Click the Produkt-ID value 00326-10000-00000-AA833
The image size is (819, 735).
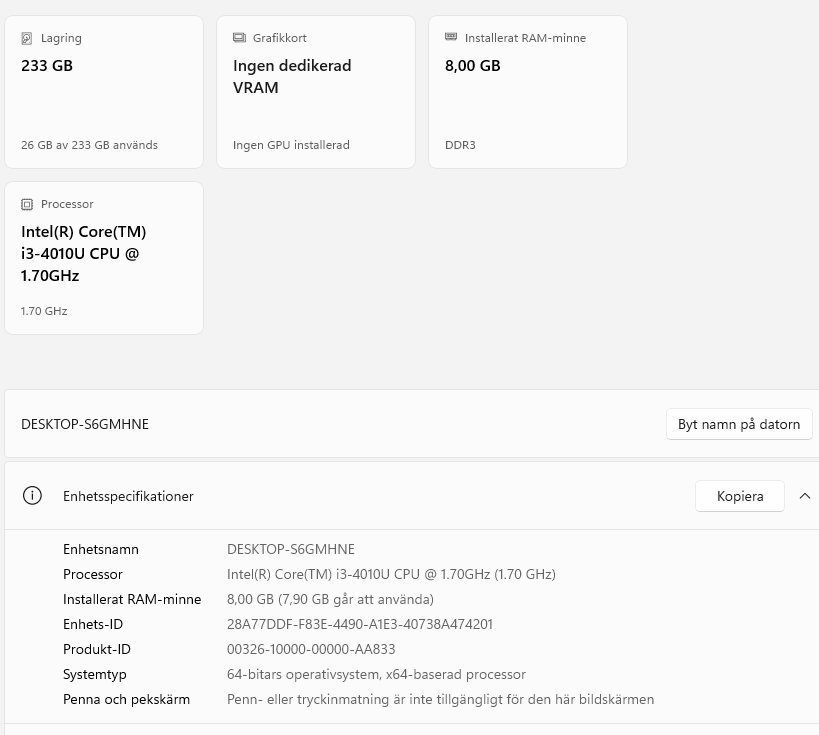311,649
